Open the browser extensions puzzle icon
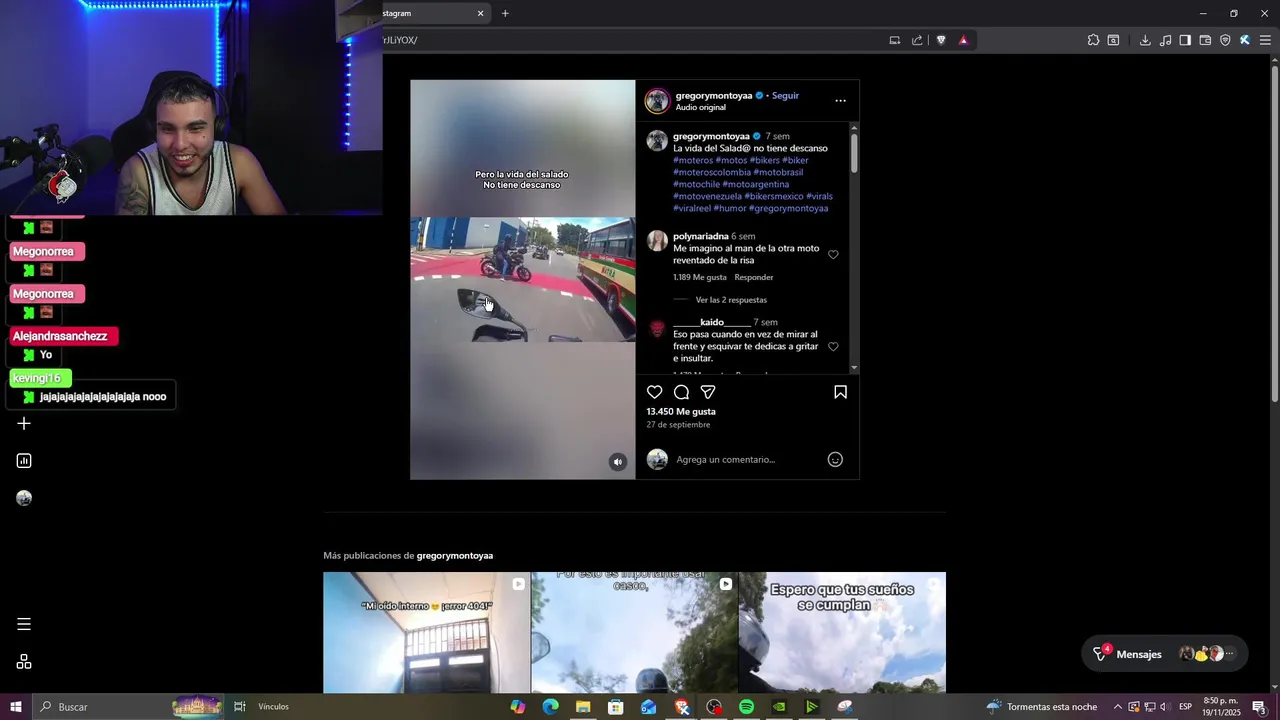 click(1093, 40)
